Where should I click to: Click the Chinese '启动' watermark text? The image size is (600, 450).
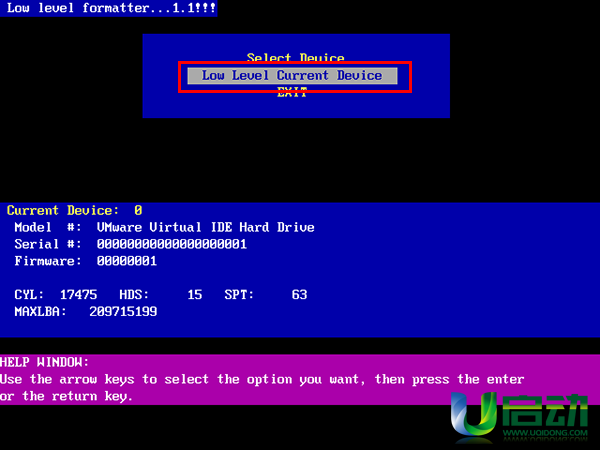point(543,415)
